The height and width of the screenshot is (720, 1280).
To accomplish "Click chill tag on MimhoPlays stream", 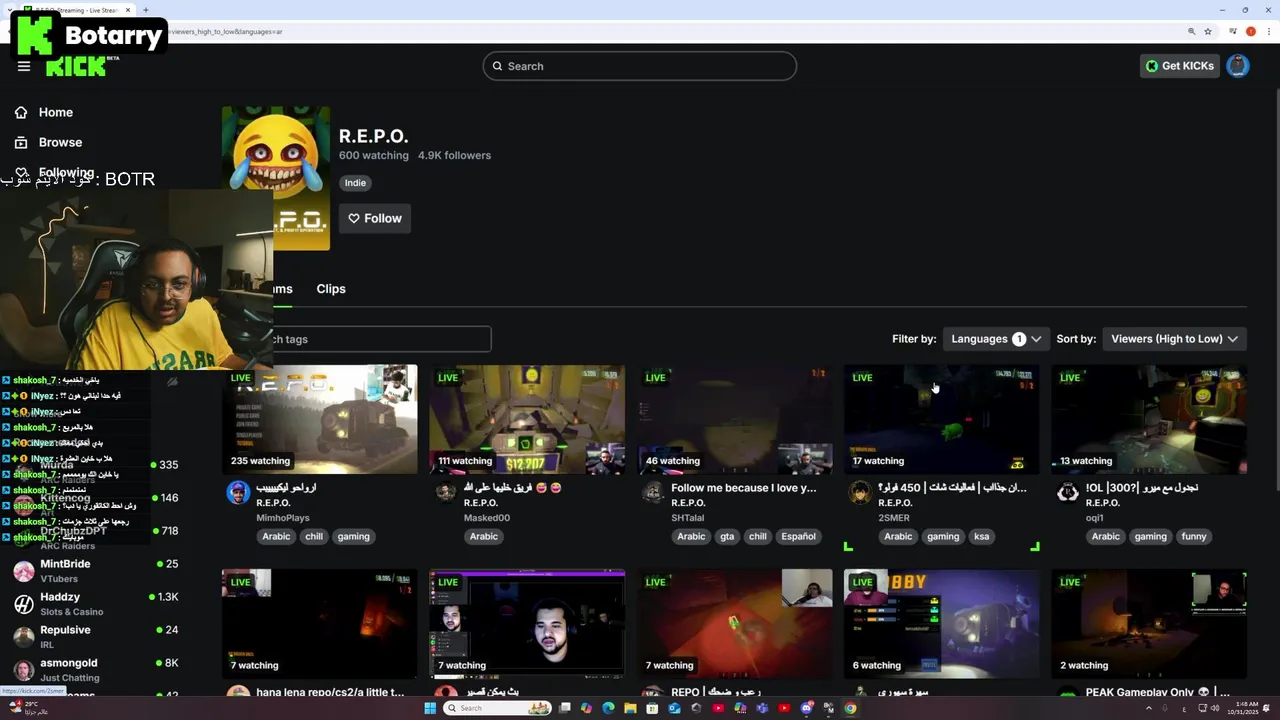I will coord(314,537).
